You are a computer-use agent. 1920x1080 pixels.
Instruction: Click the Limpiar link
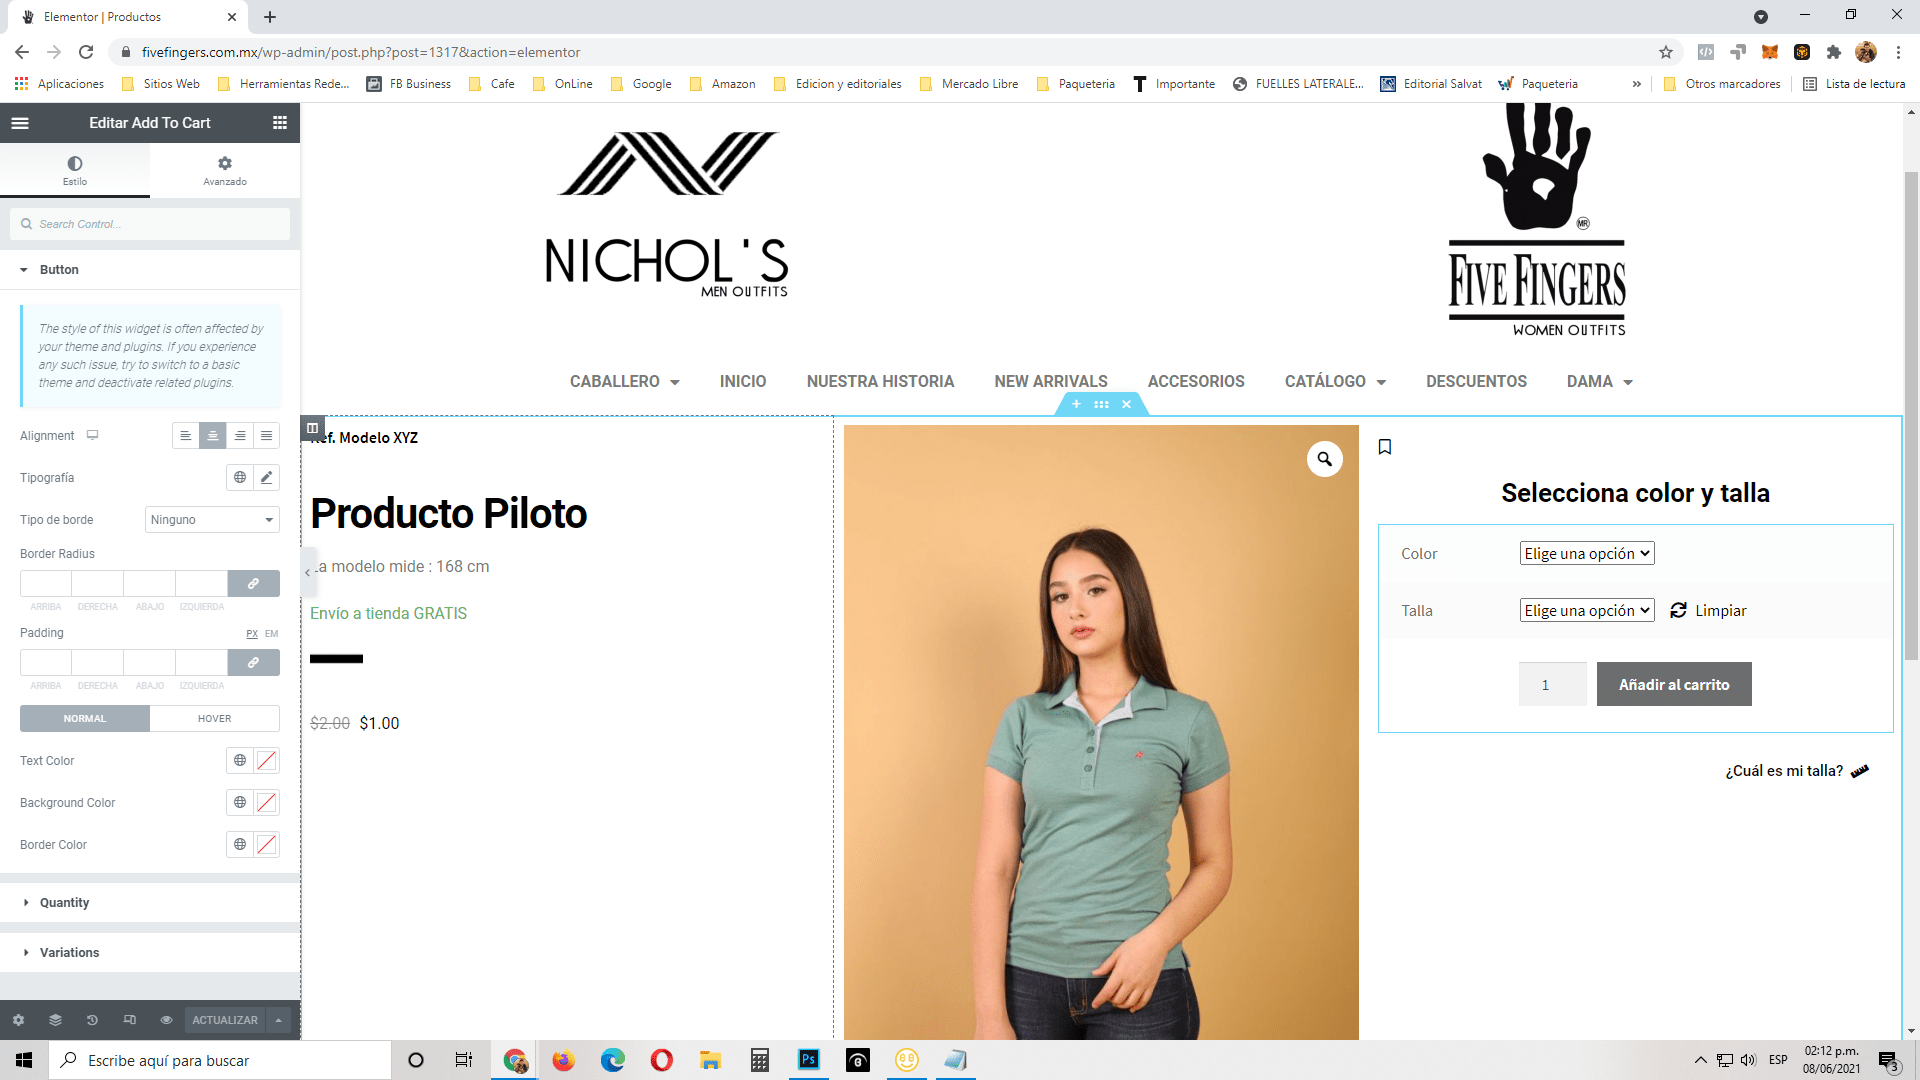click(1709, 611)
